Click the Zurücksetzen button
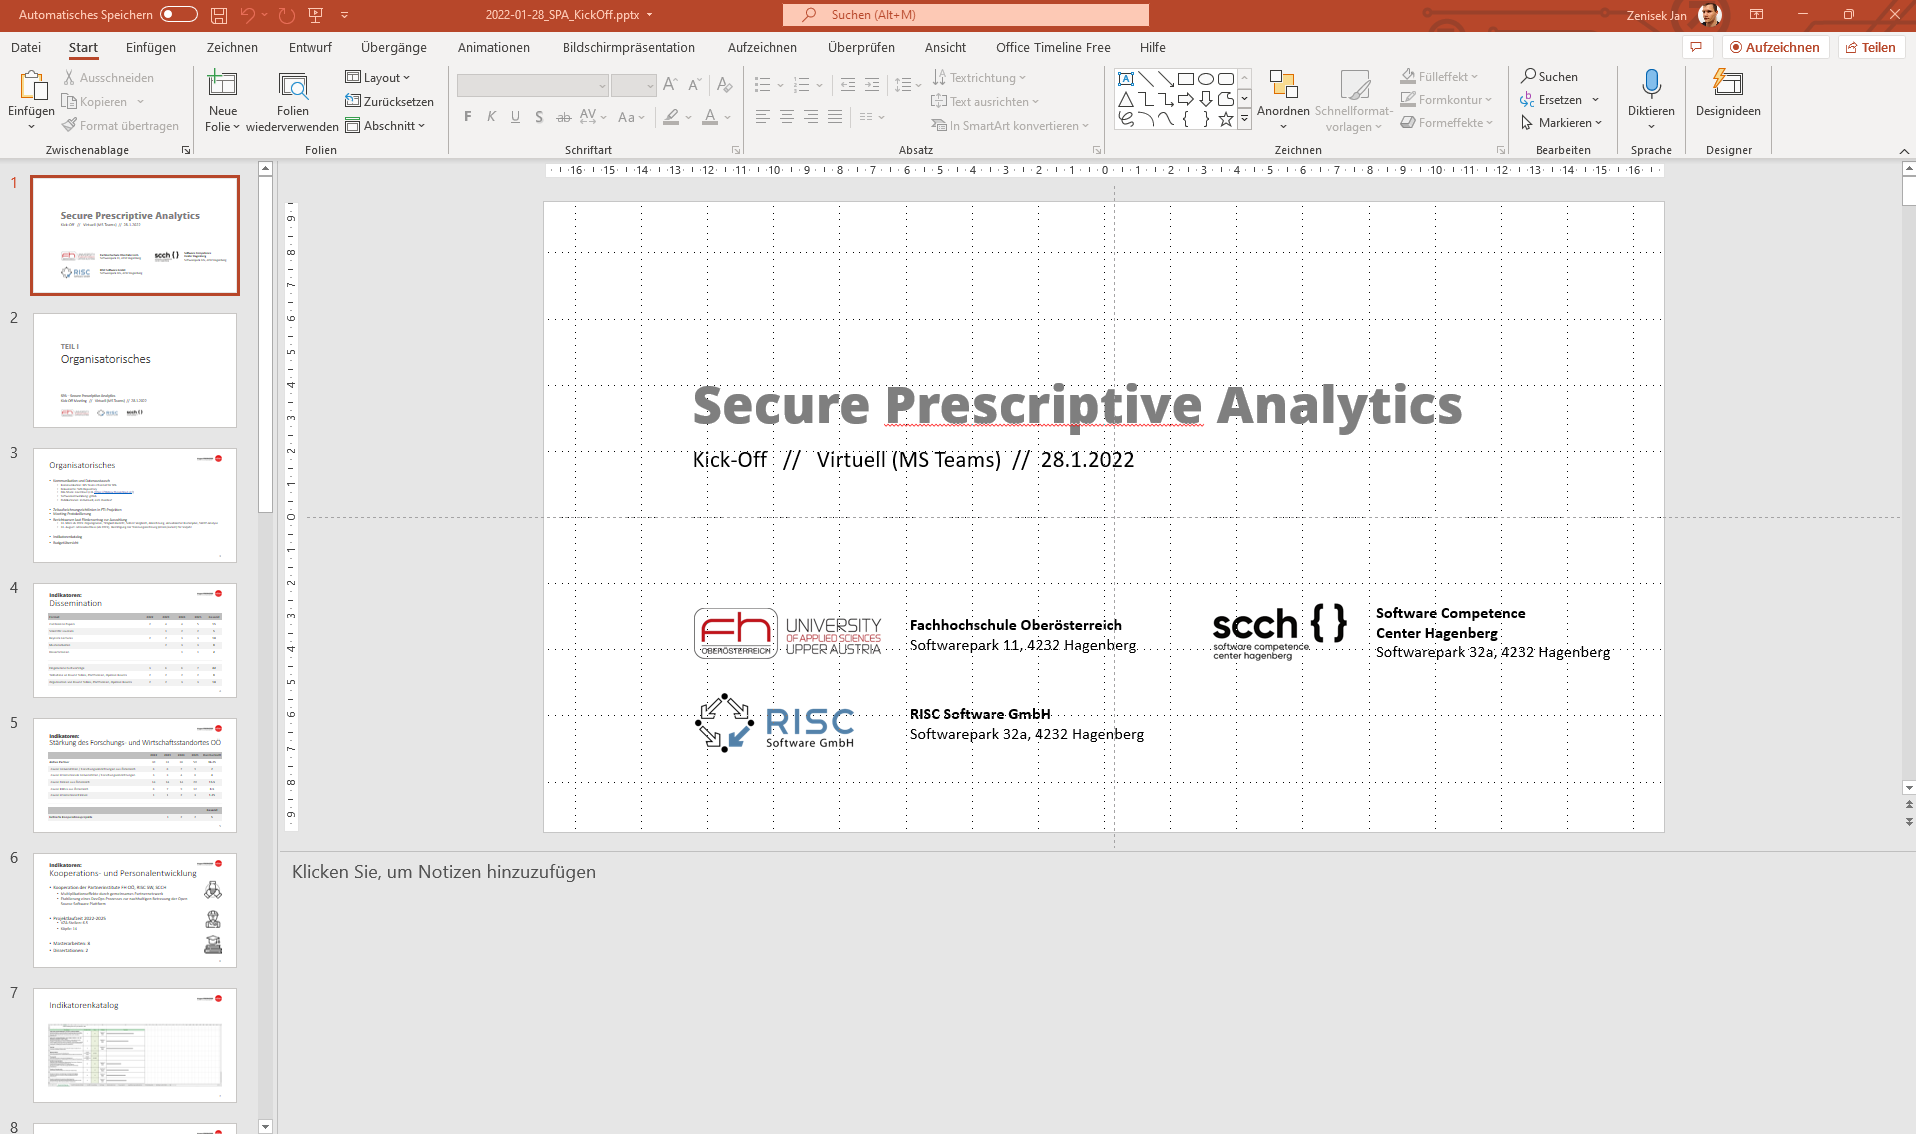This screenshot has width=1916, height=1134. tap(389, 102)
